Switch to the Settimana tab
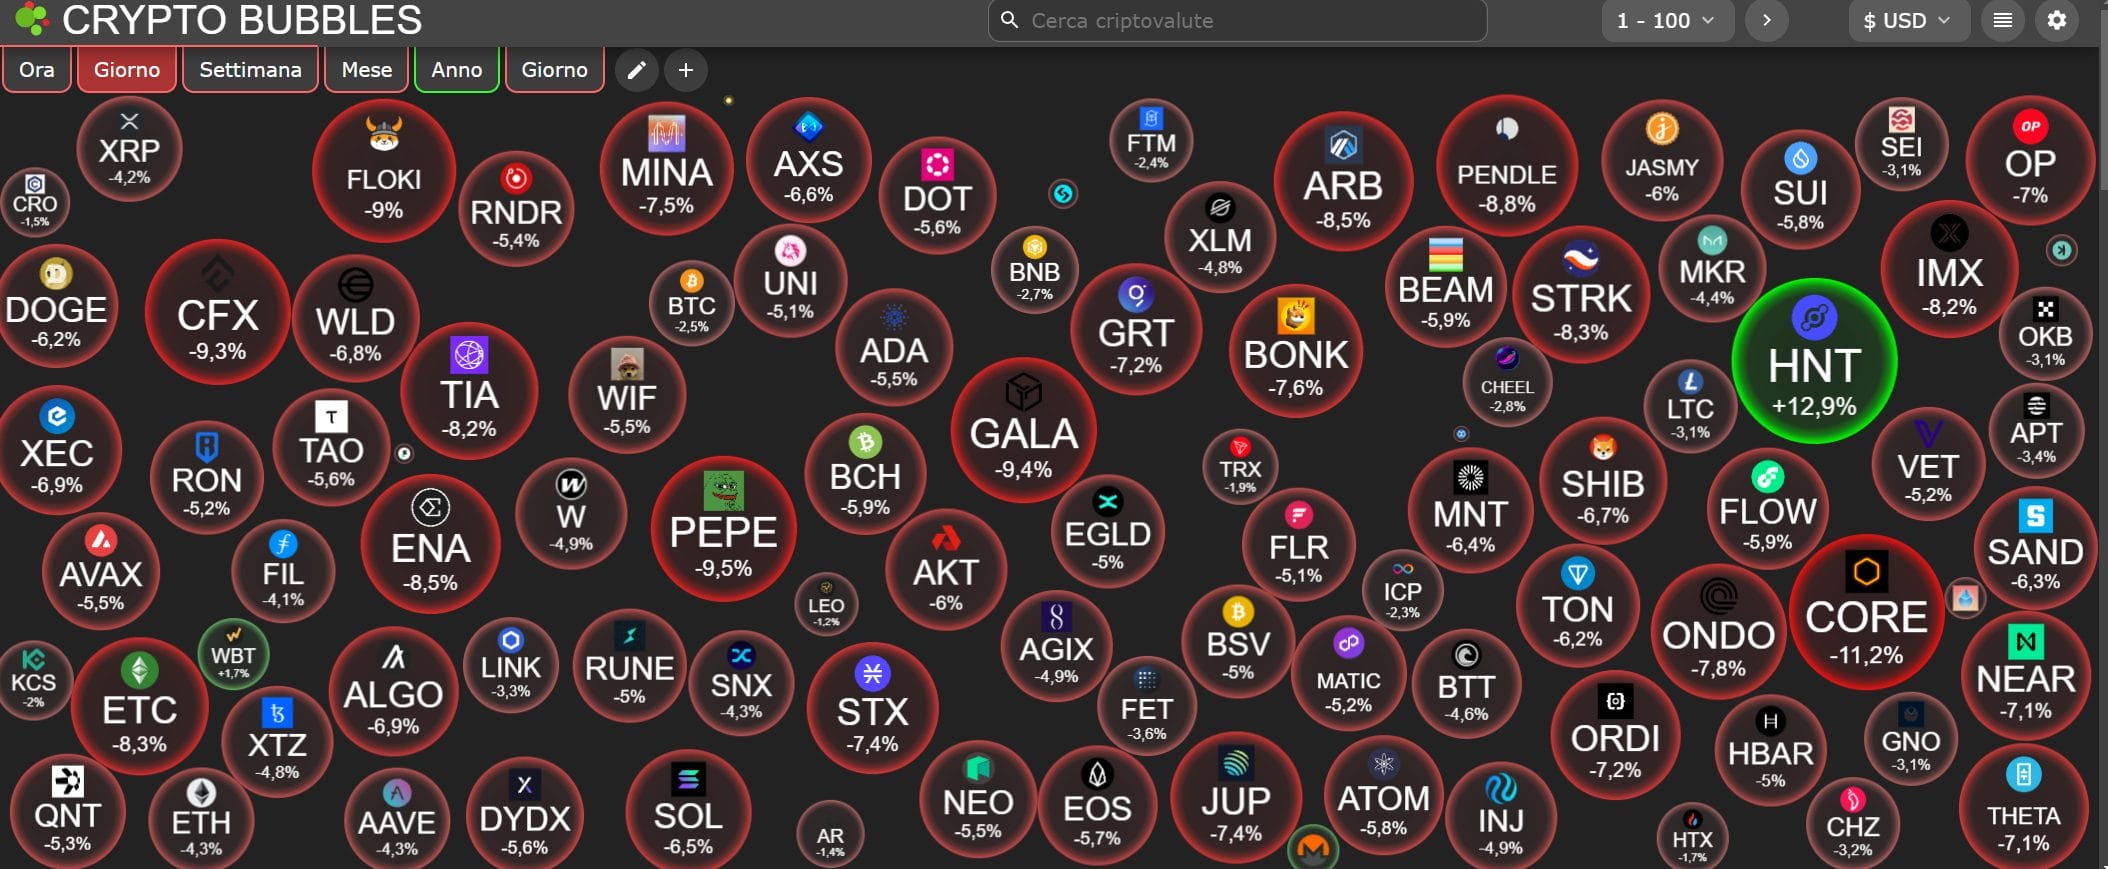Image resolution: width=2108 pixels, height=869 pixels. click(250, 70)
